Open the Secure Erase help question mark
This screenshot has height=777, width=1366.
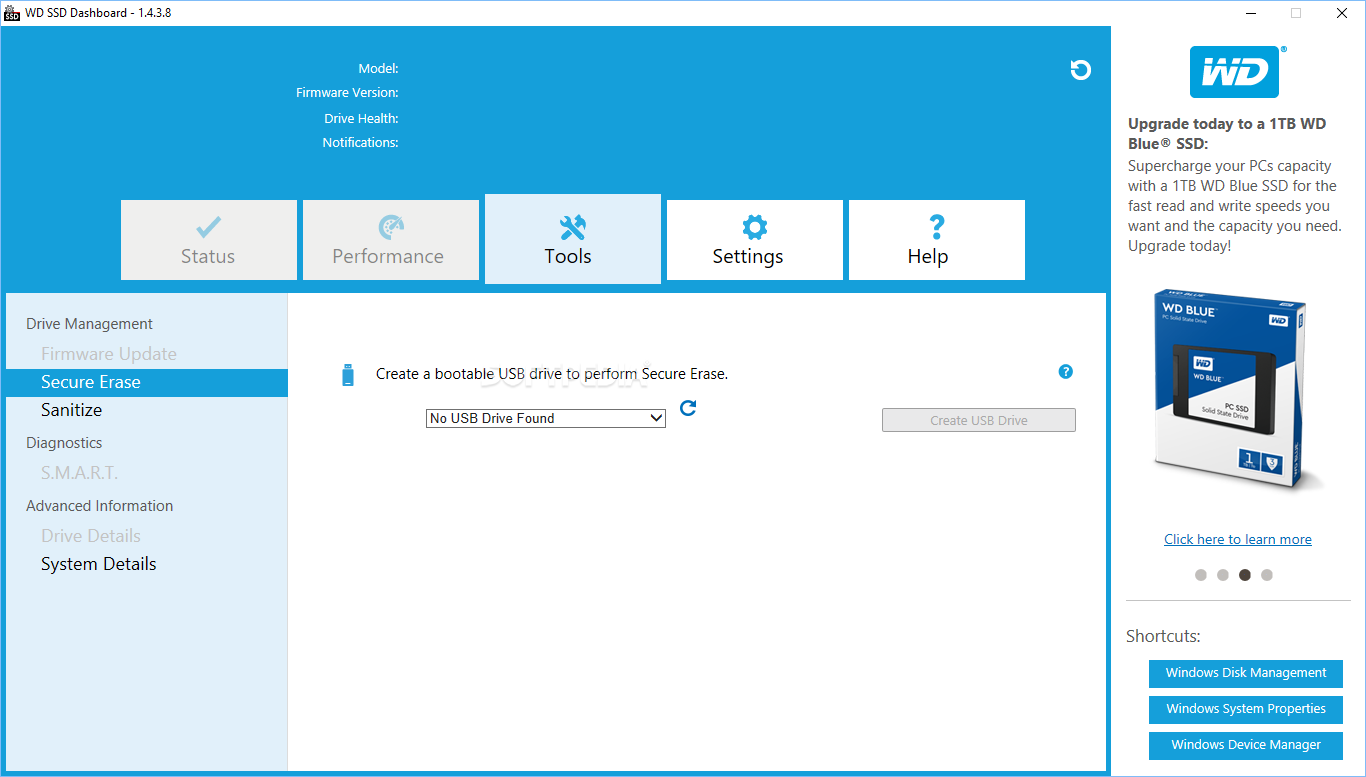point(1065,372)
